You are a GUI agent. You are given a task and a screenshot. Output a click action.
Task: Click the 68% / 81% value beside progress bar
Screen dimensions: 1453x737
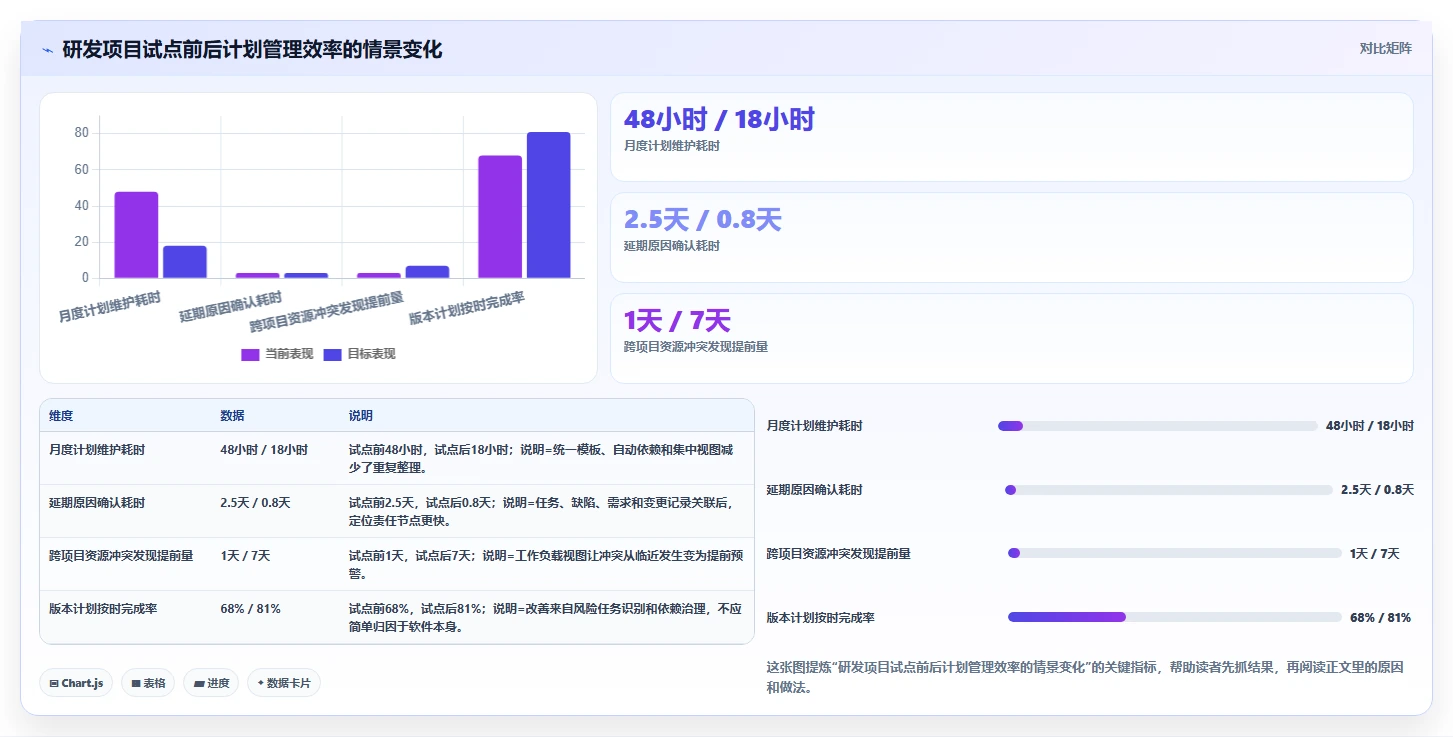1380,618
